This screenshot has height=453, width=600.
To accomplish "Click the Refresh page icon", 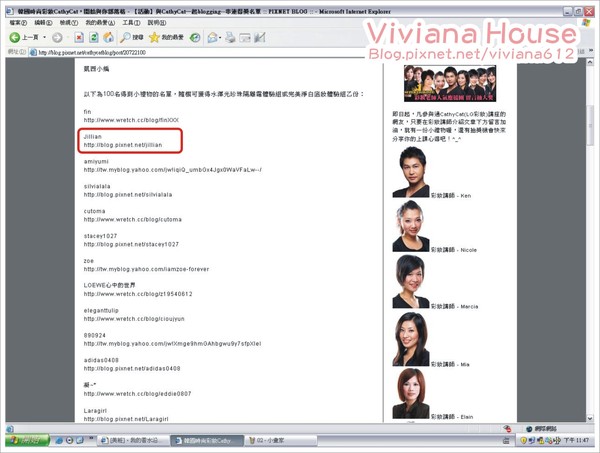I will pyautogui.click(x=94, y=37).
